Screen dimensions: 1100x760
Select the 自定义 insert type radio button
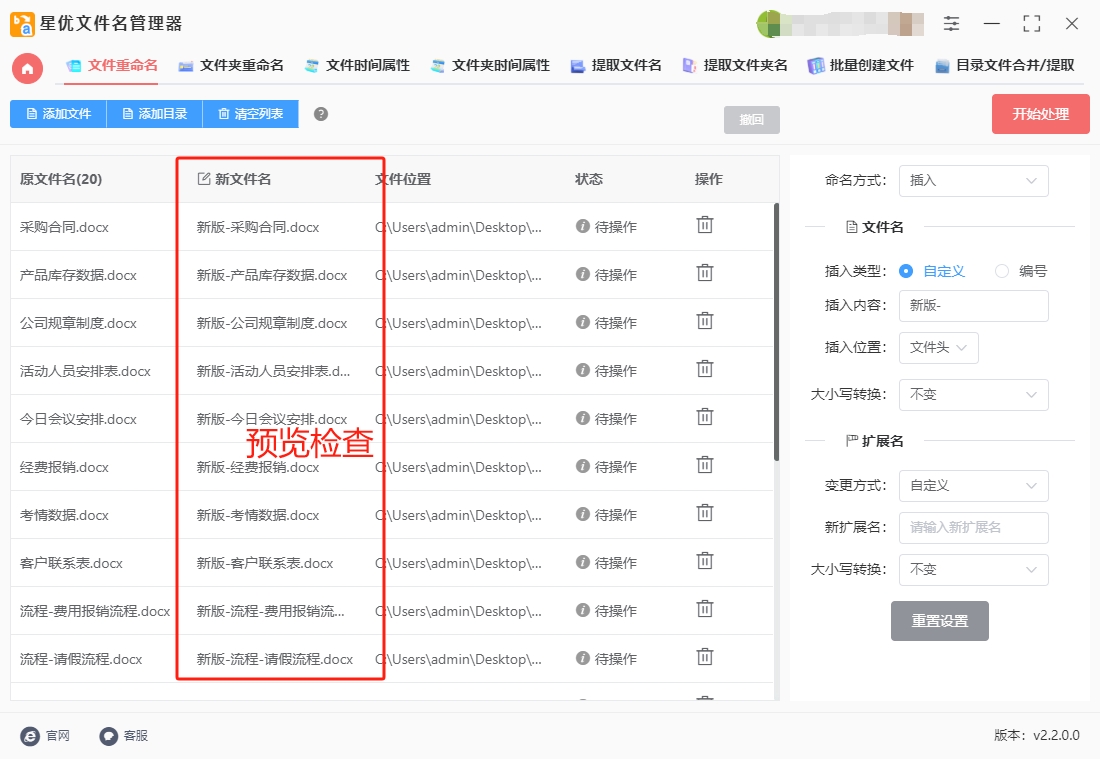coord(906,271)
